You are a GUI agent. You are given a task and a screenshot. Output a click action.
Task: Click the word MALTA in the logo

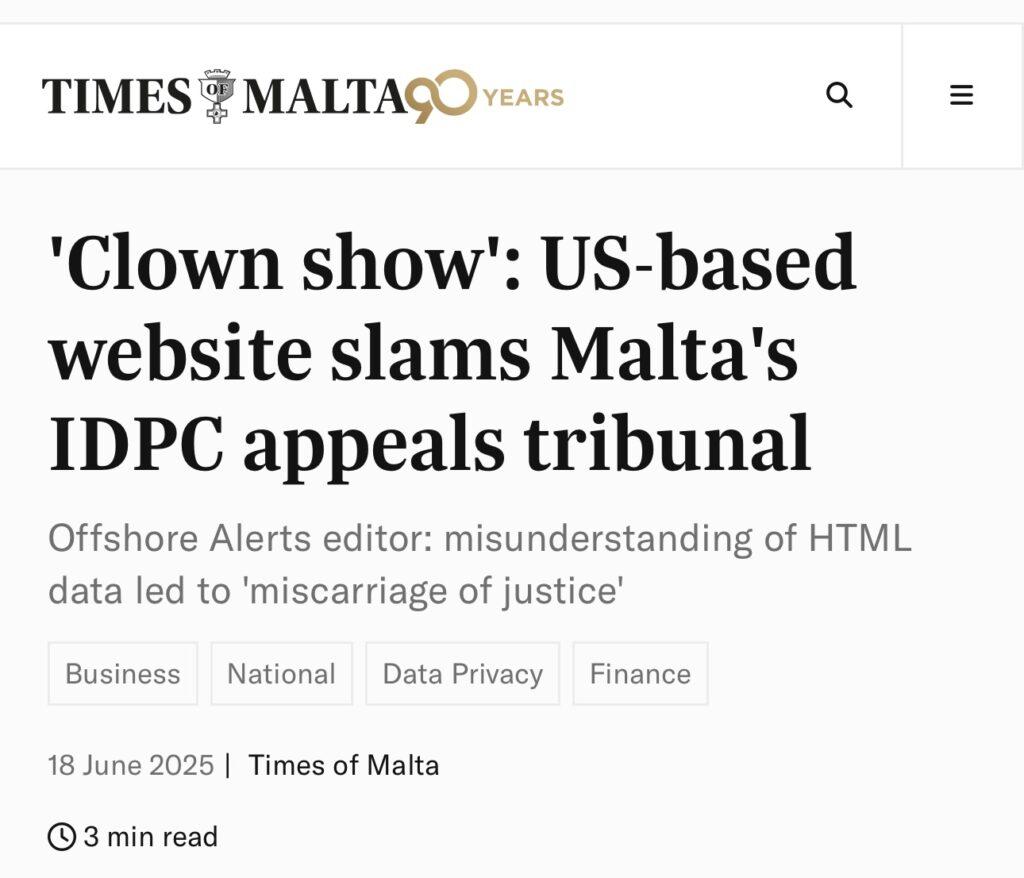pyautogui.click(x=323, y=97)
